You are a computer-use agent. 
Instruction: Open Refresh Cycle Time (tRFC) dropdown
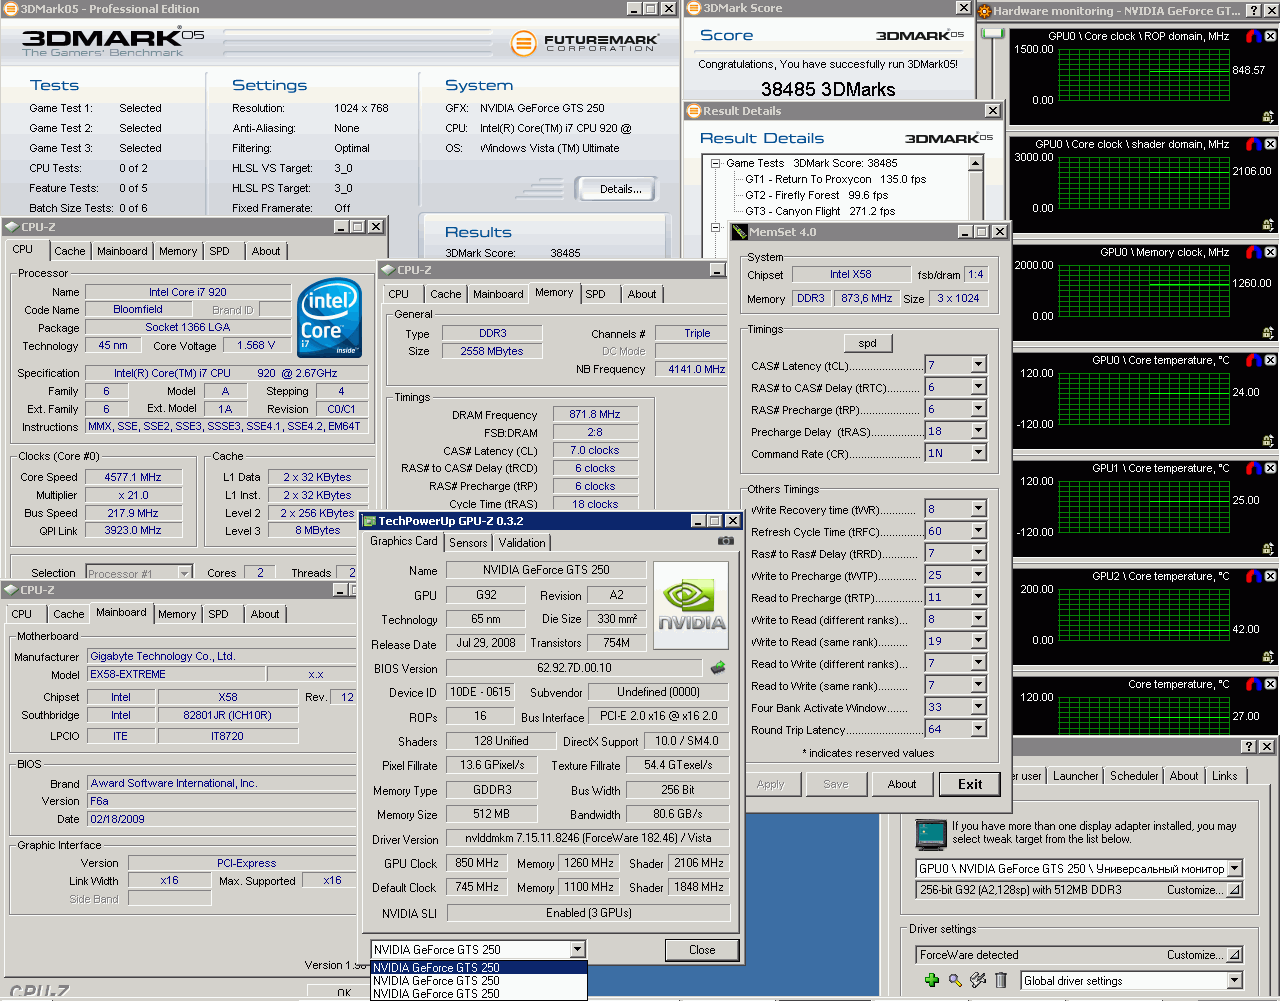pyautogui.click(x=978, y=531)
